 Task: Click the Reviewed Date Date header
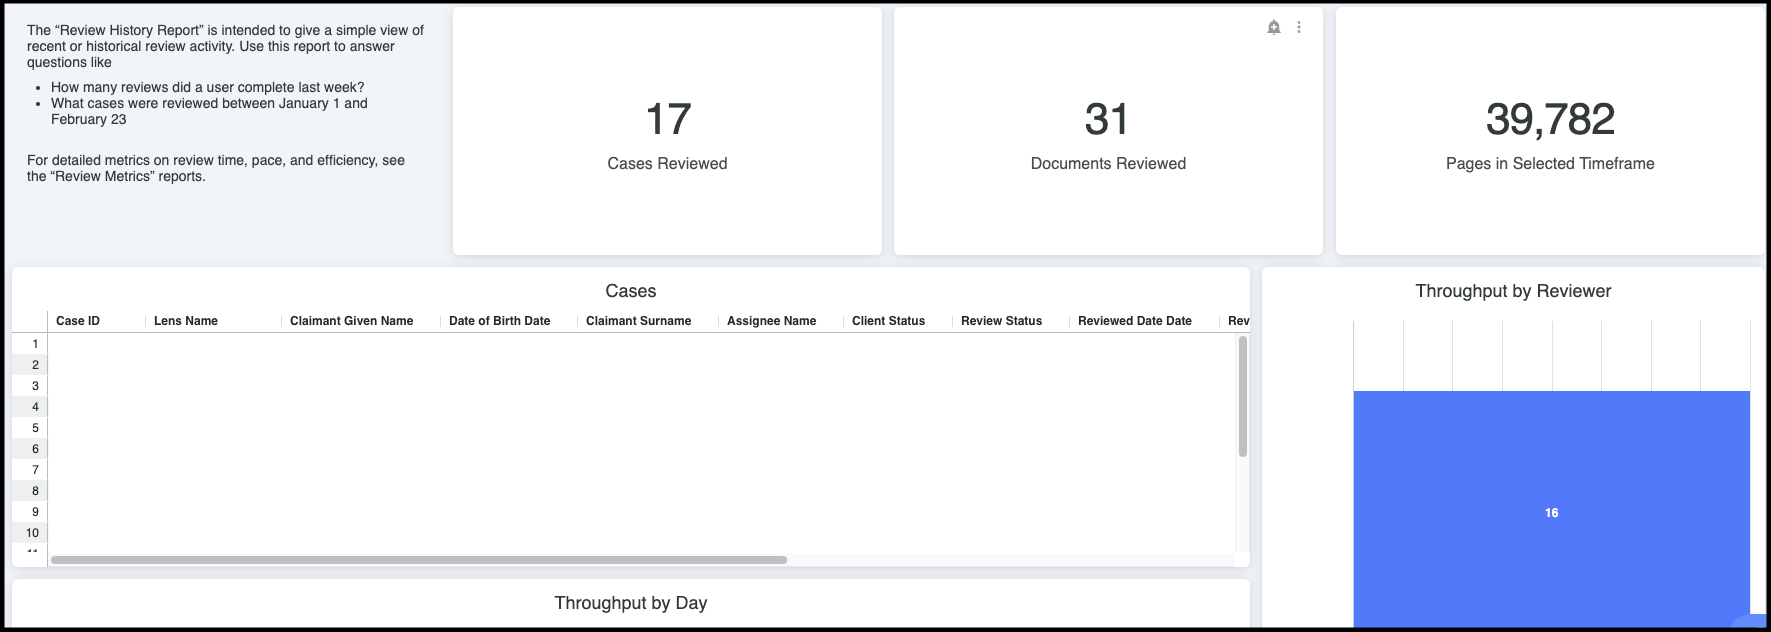(x=1135, y=321)
